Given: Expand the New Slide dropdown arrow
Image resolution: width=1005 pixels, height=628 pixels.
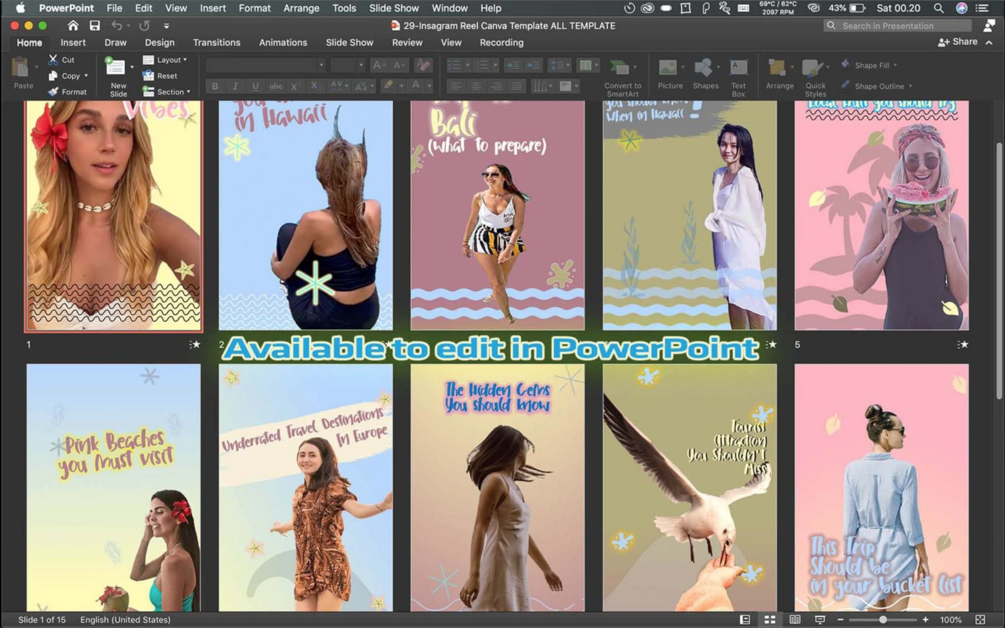Looking at the screenshot, I should pyautogui.click(x=132, y=67).
